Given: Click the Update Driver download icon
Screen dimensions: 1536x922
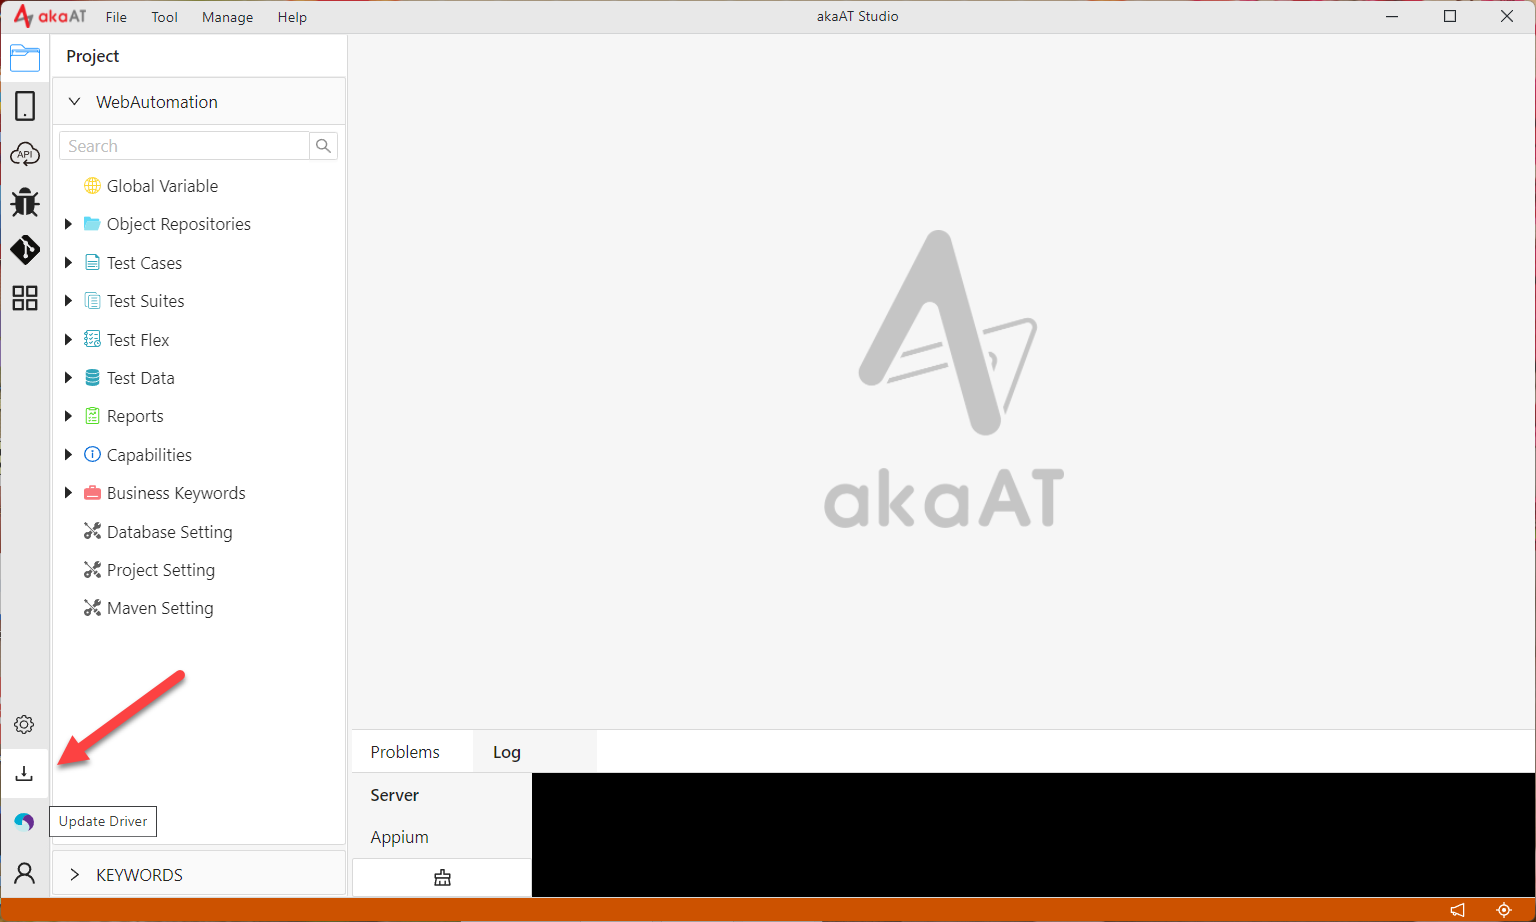Looking at the screenshot, I should [24, 773].
